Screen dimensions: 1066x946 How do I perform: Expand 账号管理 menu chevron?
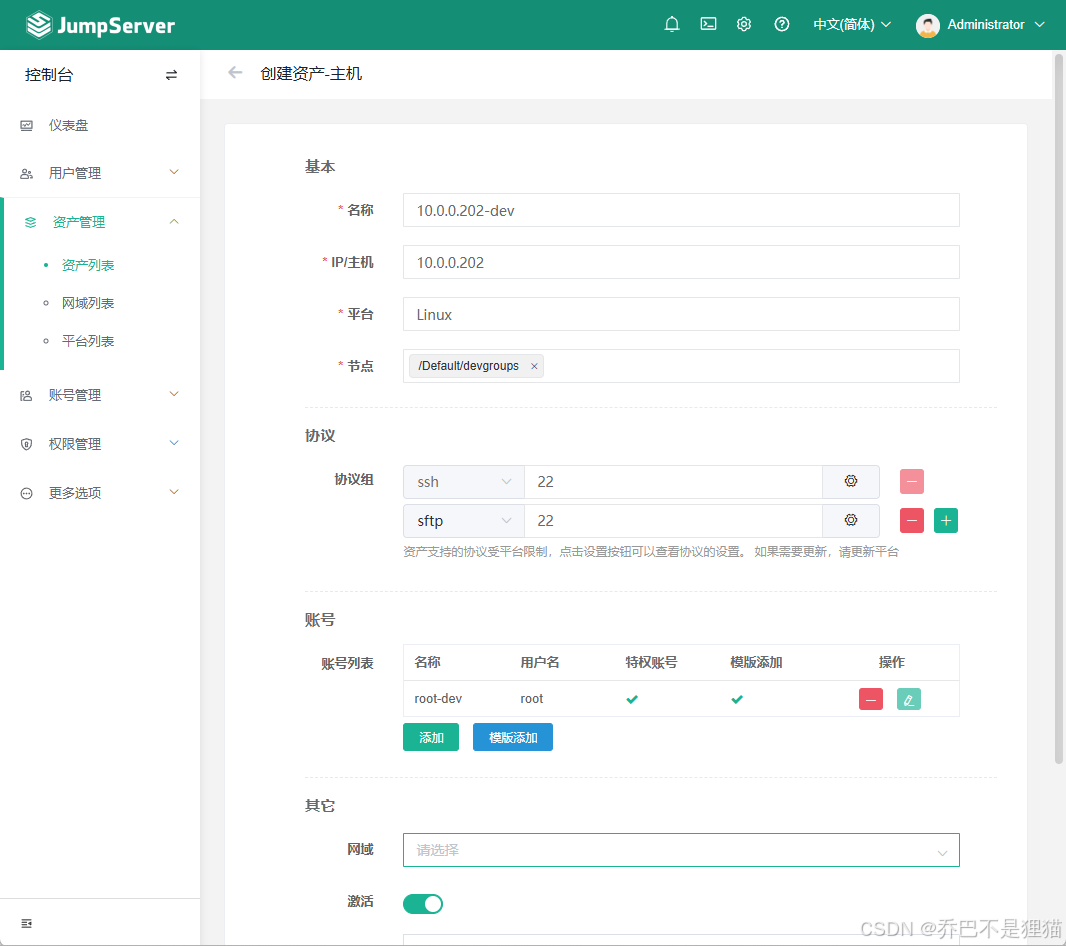click(x=174, y=394)
